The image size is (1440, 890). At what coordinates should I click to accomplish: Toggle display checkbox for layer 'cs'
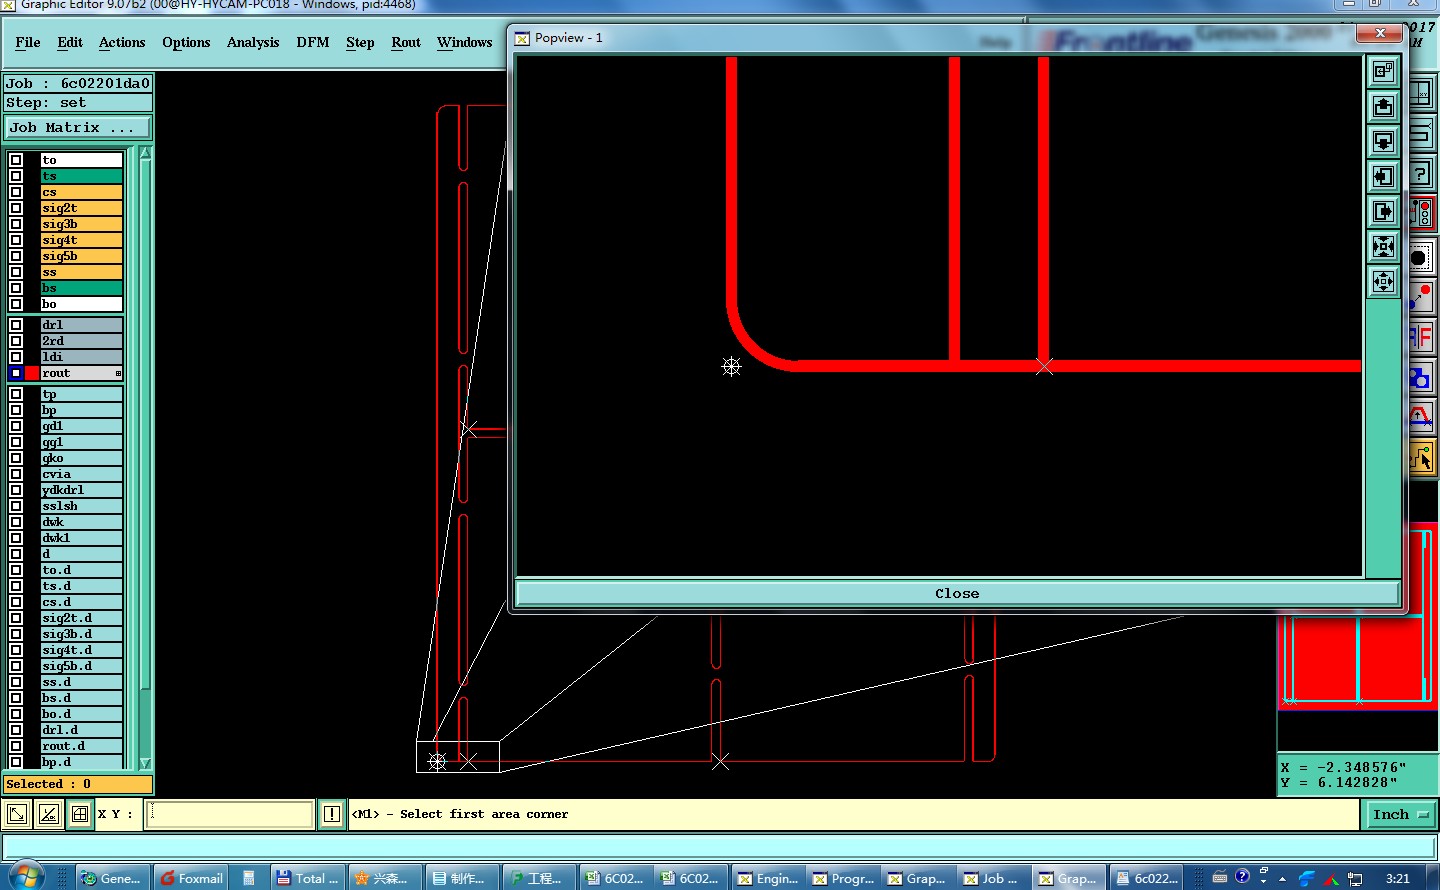[x=16, y=192]
